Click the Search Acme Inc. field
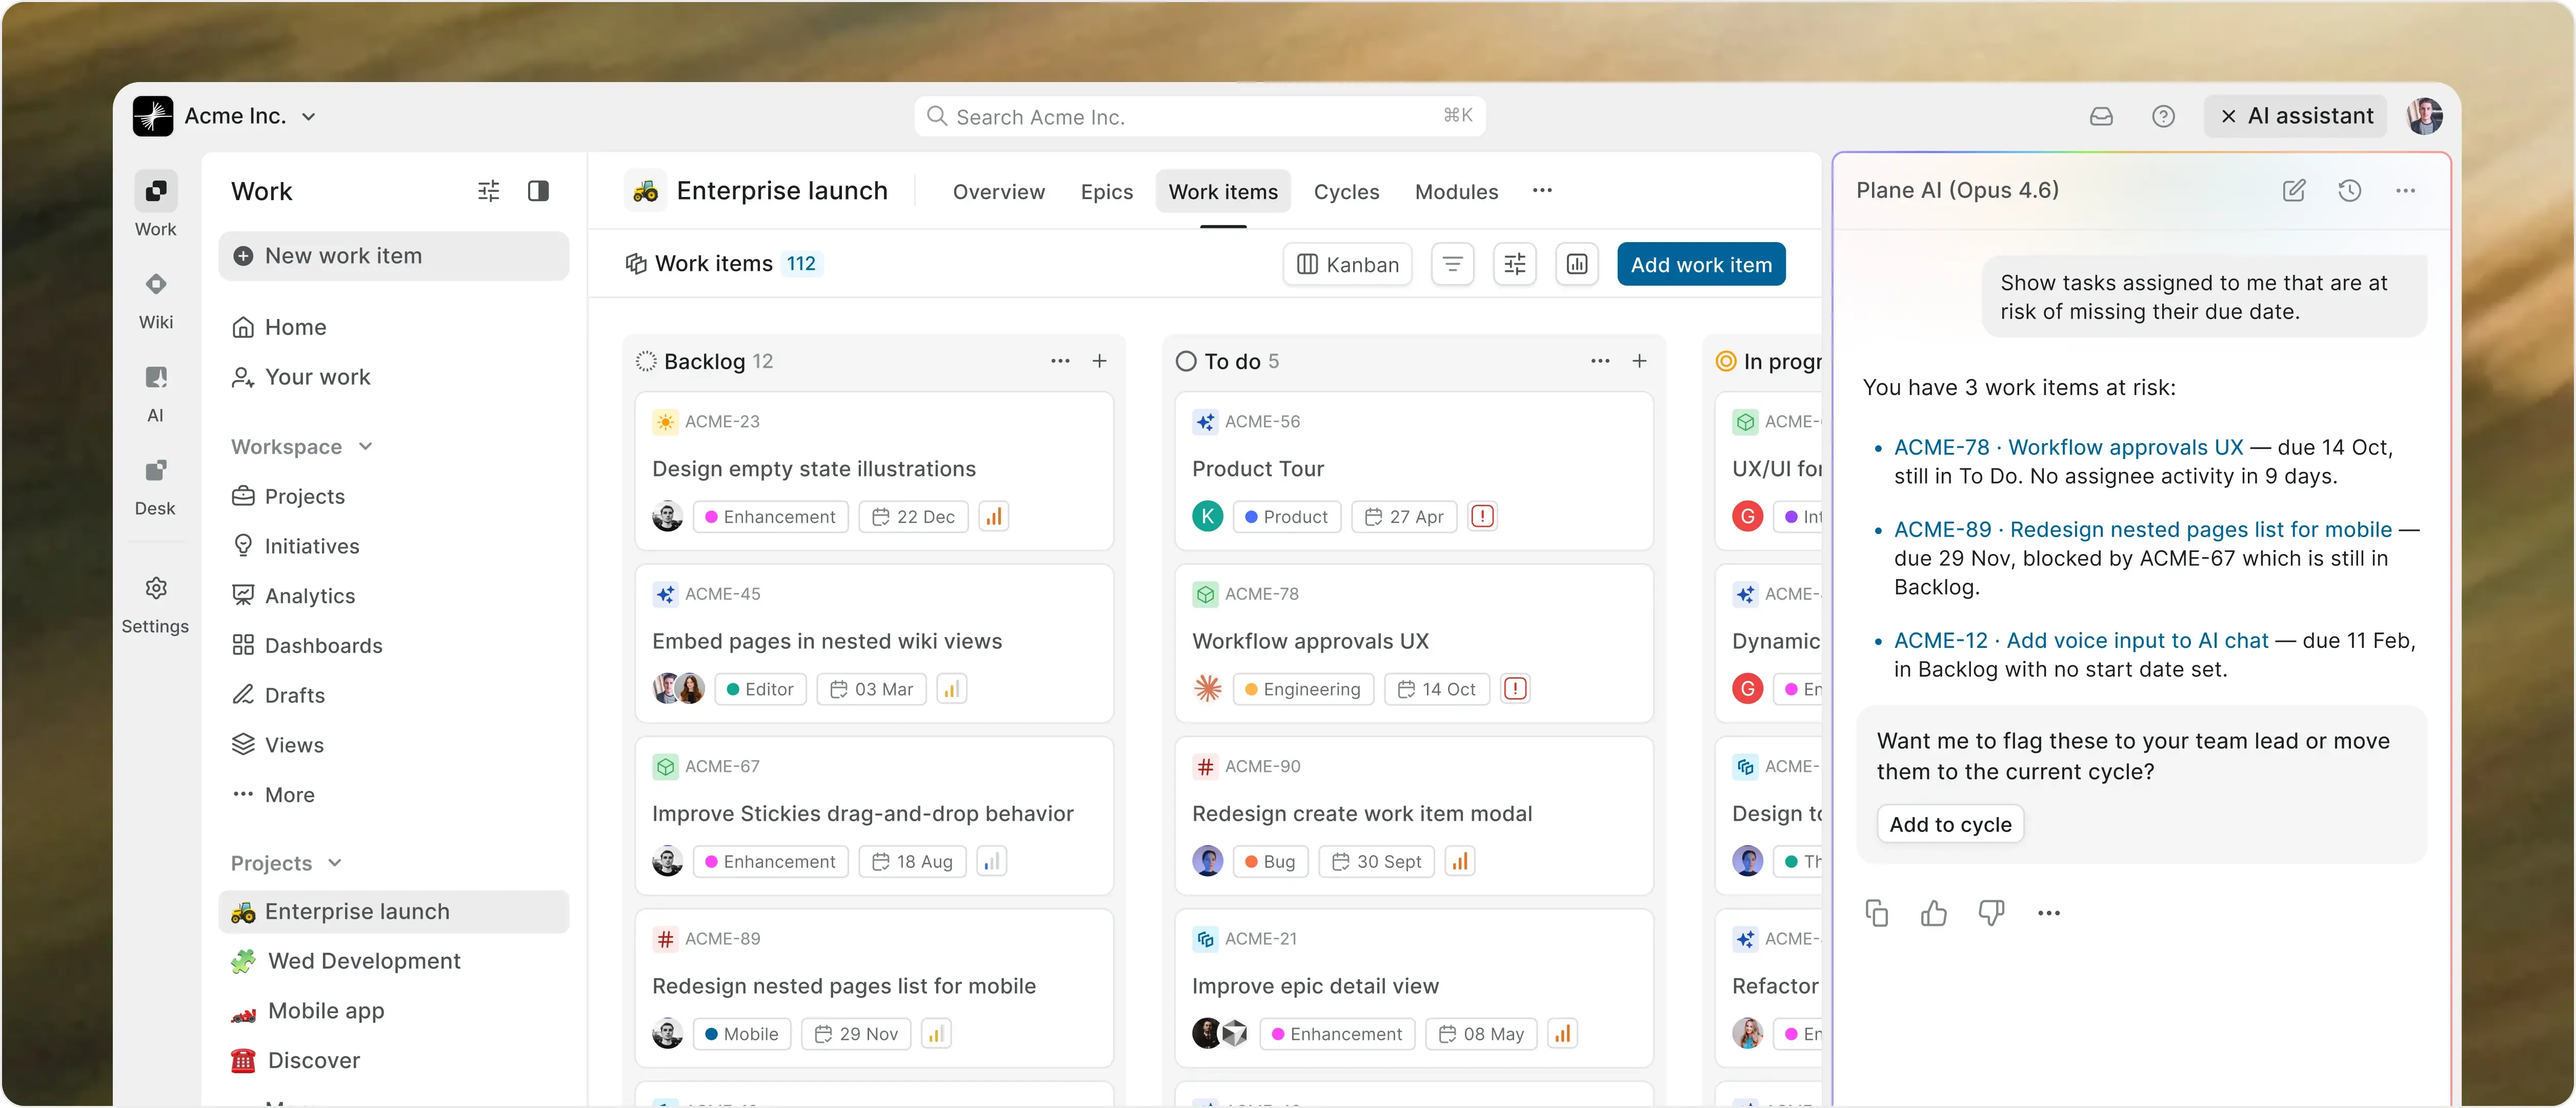 [1199, 116]
